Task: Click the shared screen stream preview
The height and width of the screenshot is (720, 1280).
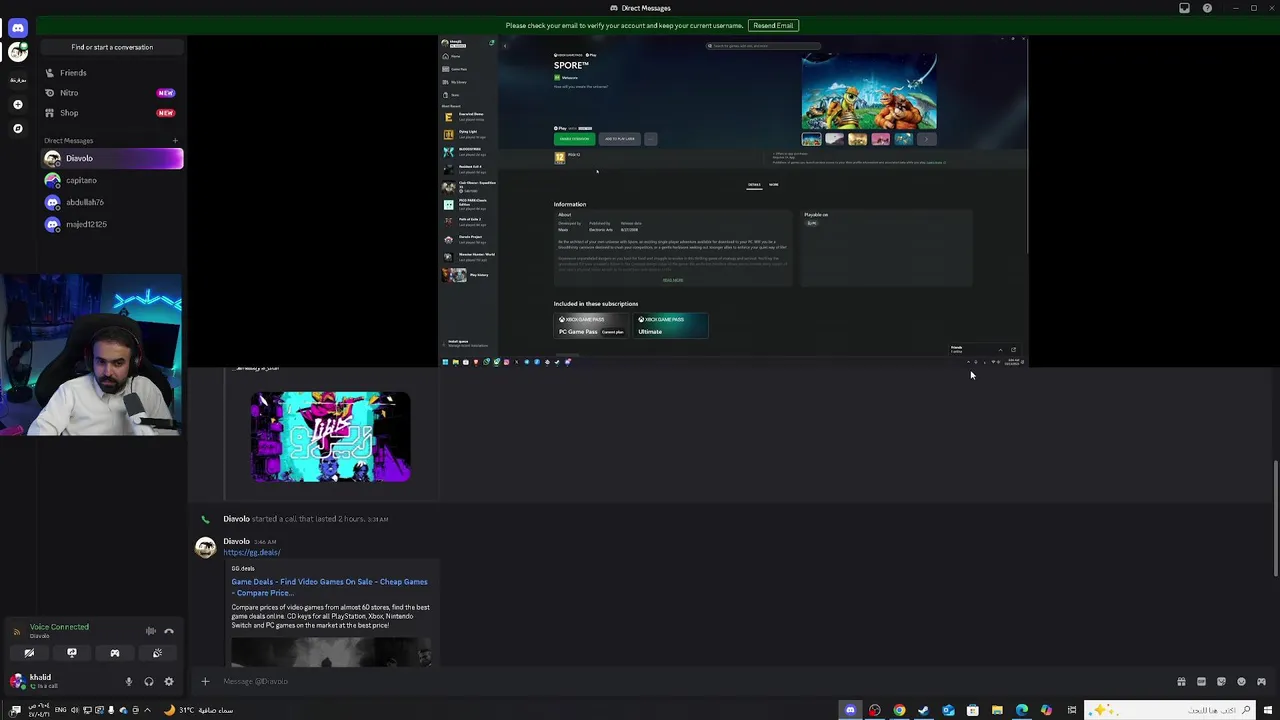Action: [733, 202]
